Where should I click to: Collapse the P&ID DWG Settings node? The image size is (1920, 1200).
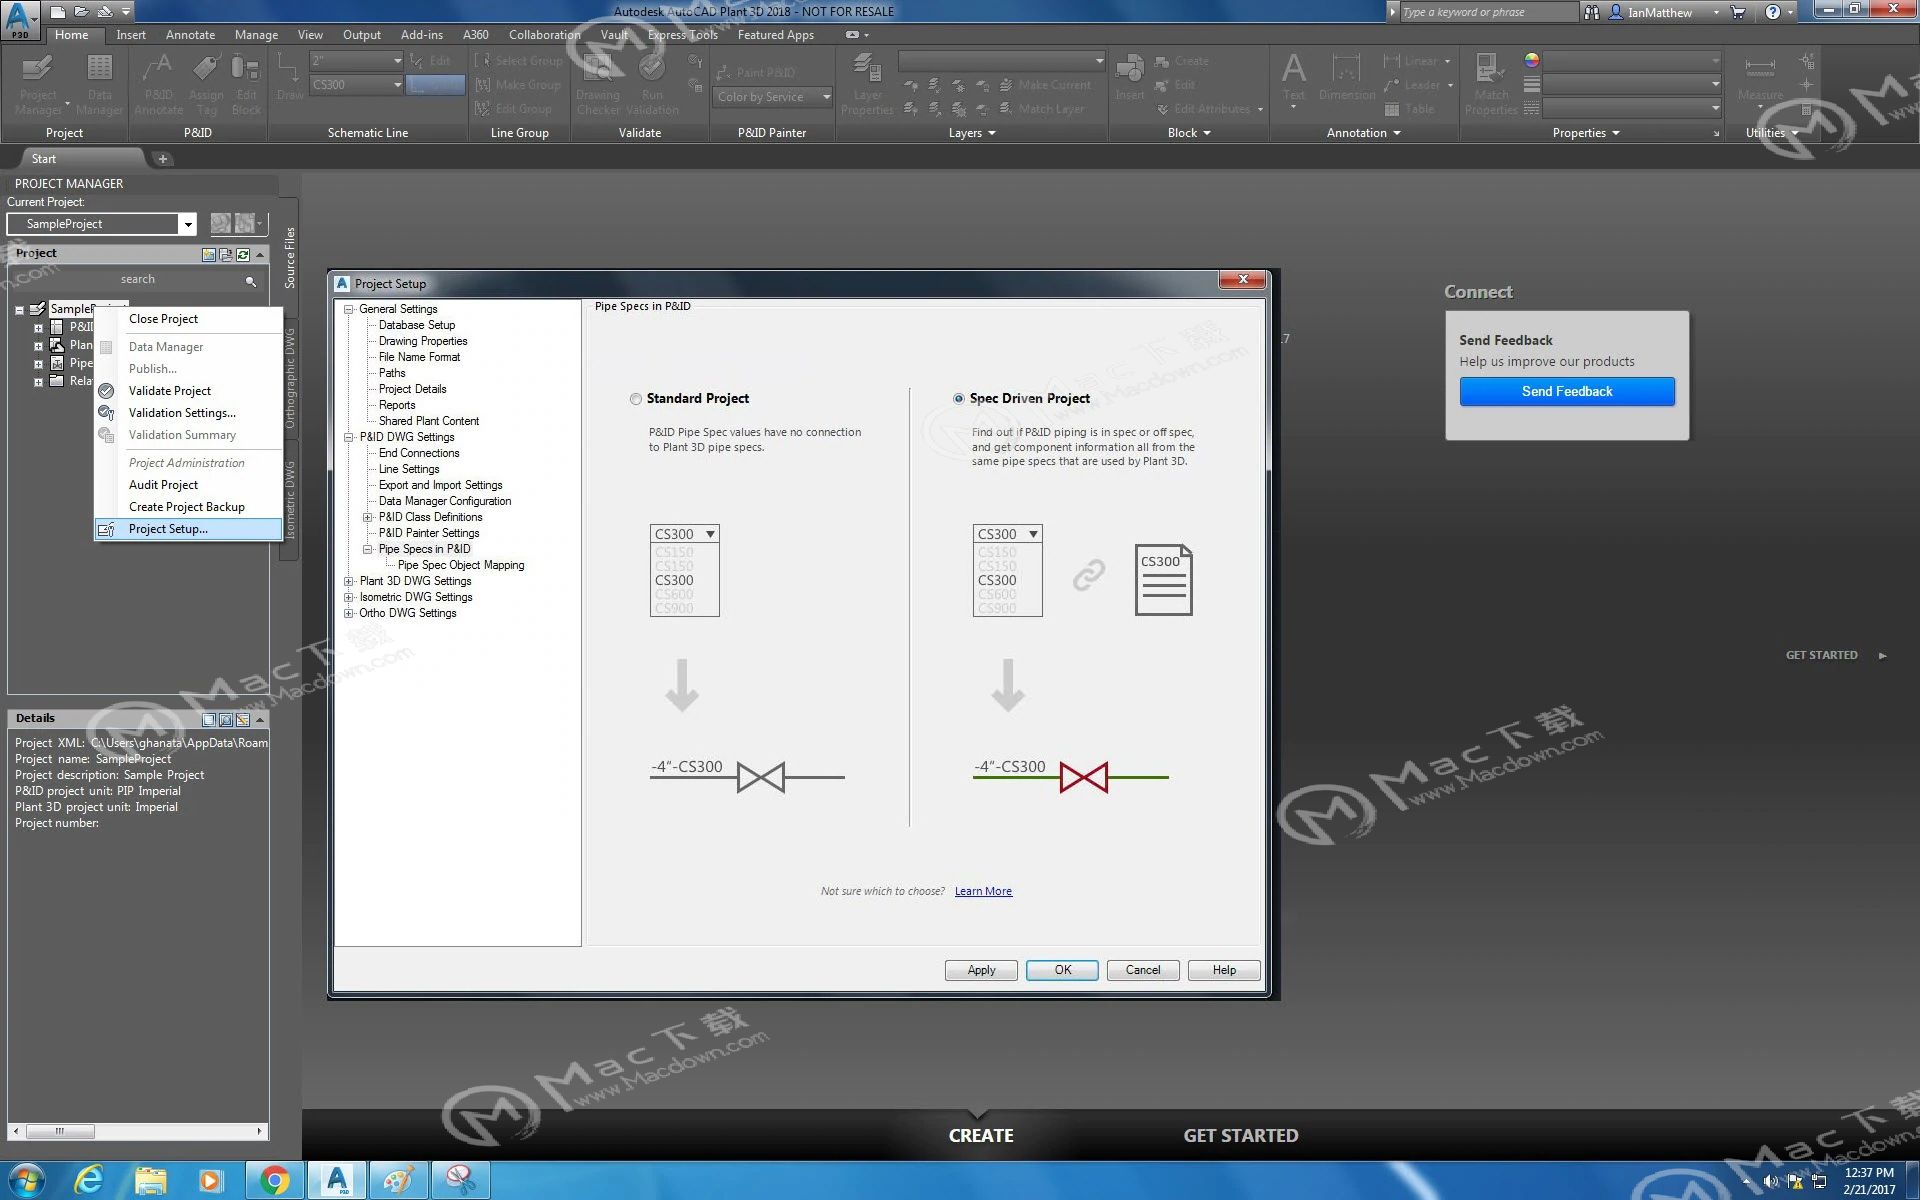(349, 438)
